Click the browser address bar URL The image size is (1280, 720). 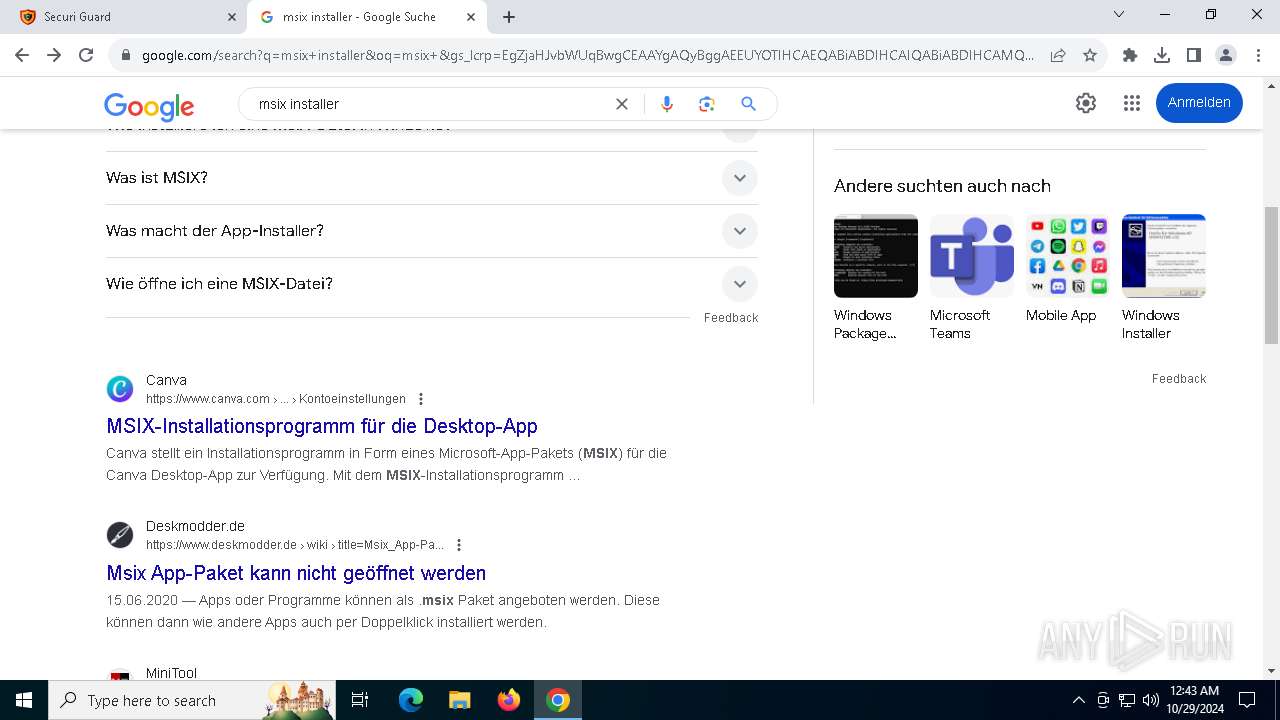pyautogui.click(x=588, y=56)
